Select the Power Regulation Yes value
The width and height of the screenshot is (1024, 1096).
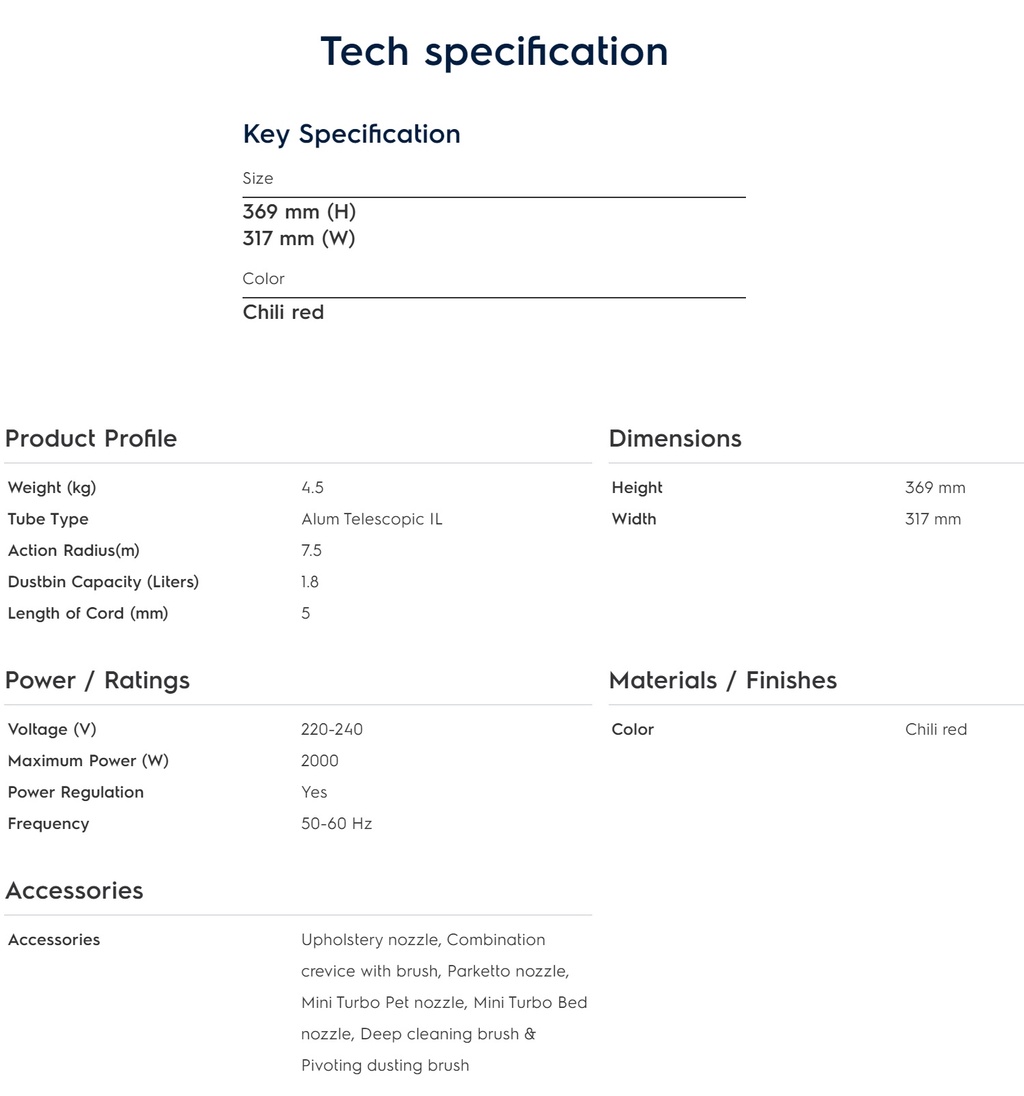314,792
